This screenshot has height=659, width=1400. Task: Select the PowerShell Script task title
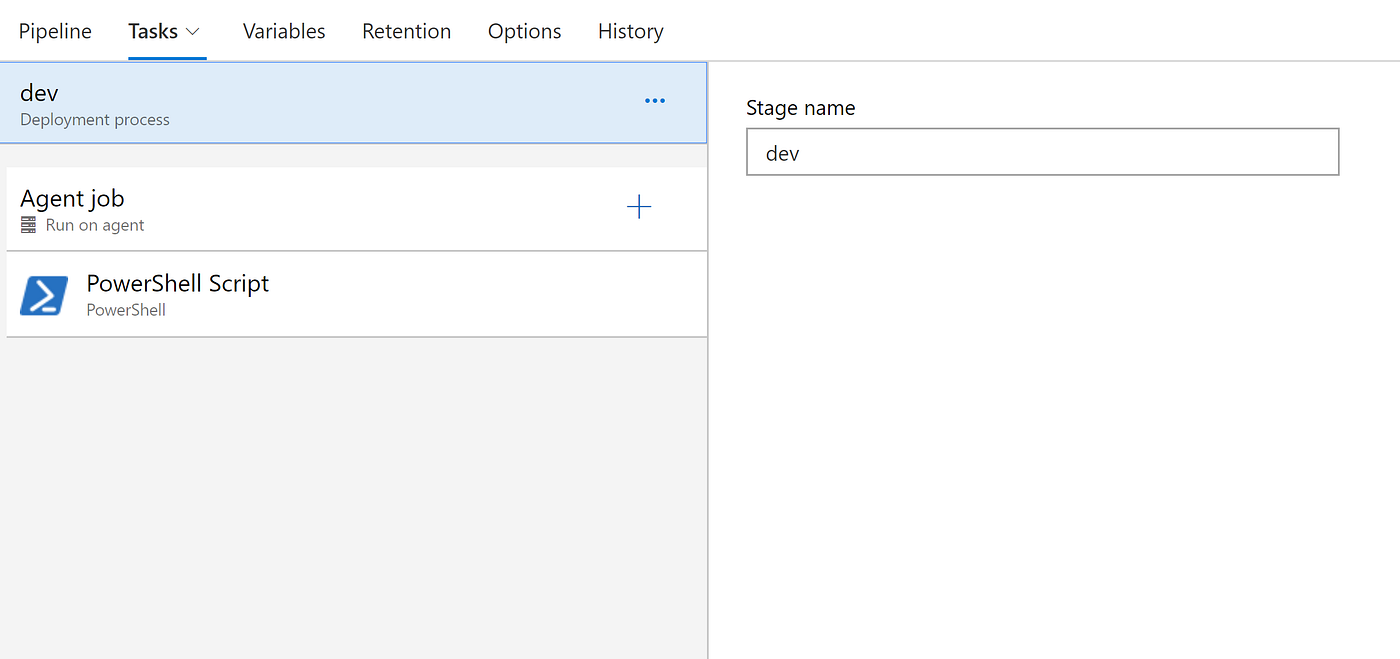point(178,284)
